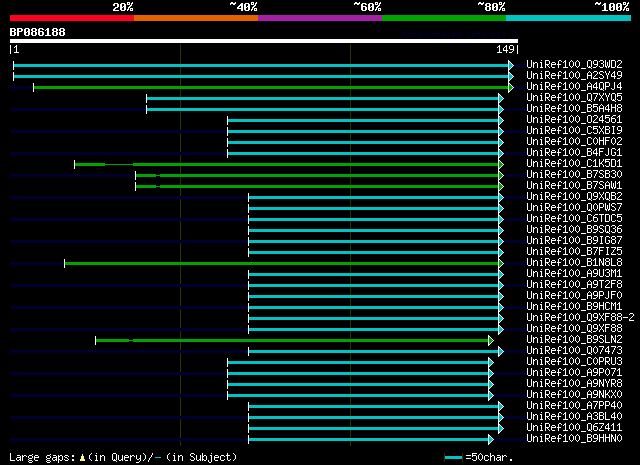This screenshot has height=465, width=640.
Task: Click the cyan alignment bar for B9HHN0
Action: [x=369, y=440]
